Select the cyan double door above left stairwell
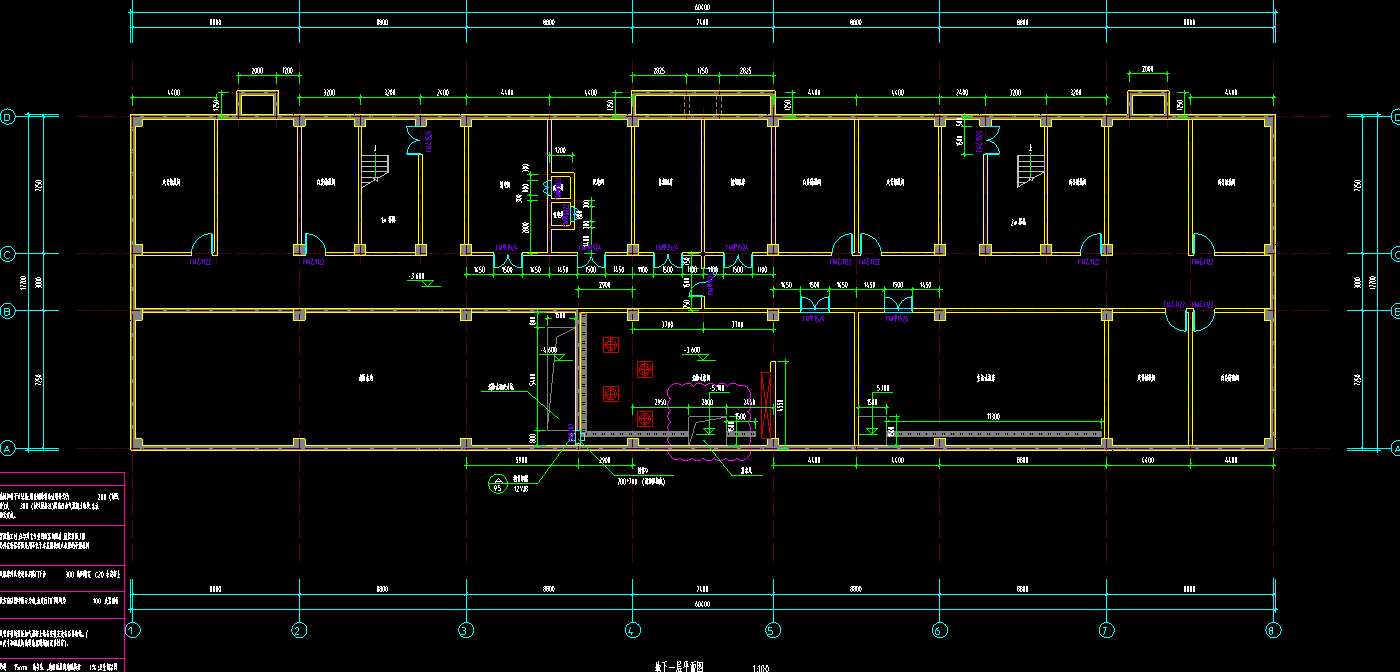This screenshot has height=672, width=1400. [414, 142]
